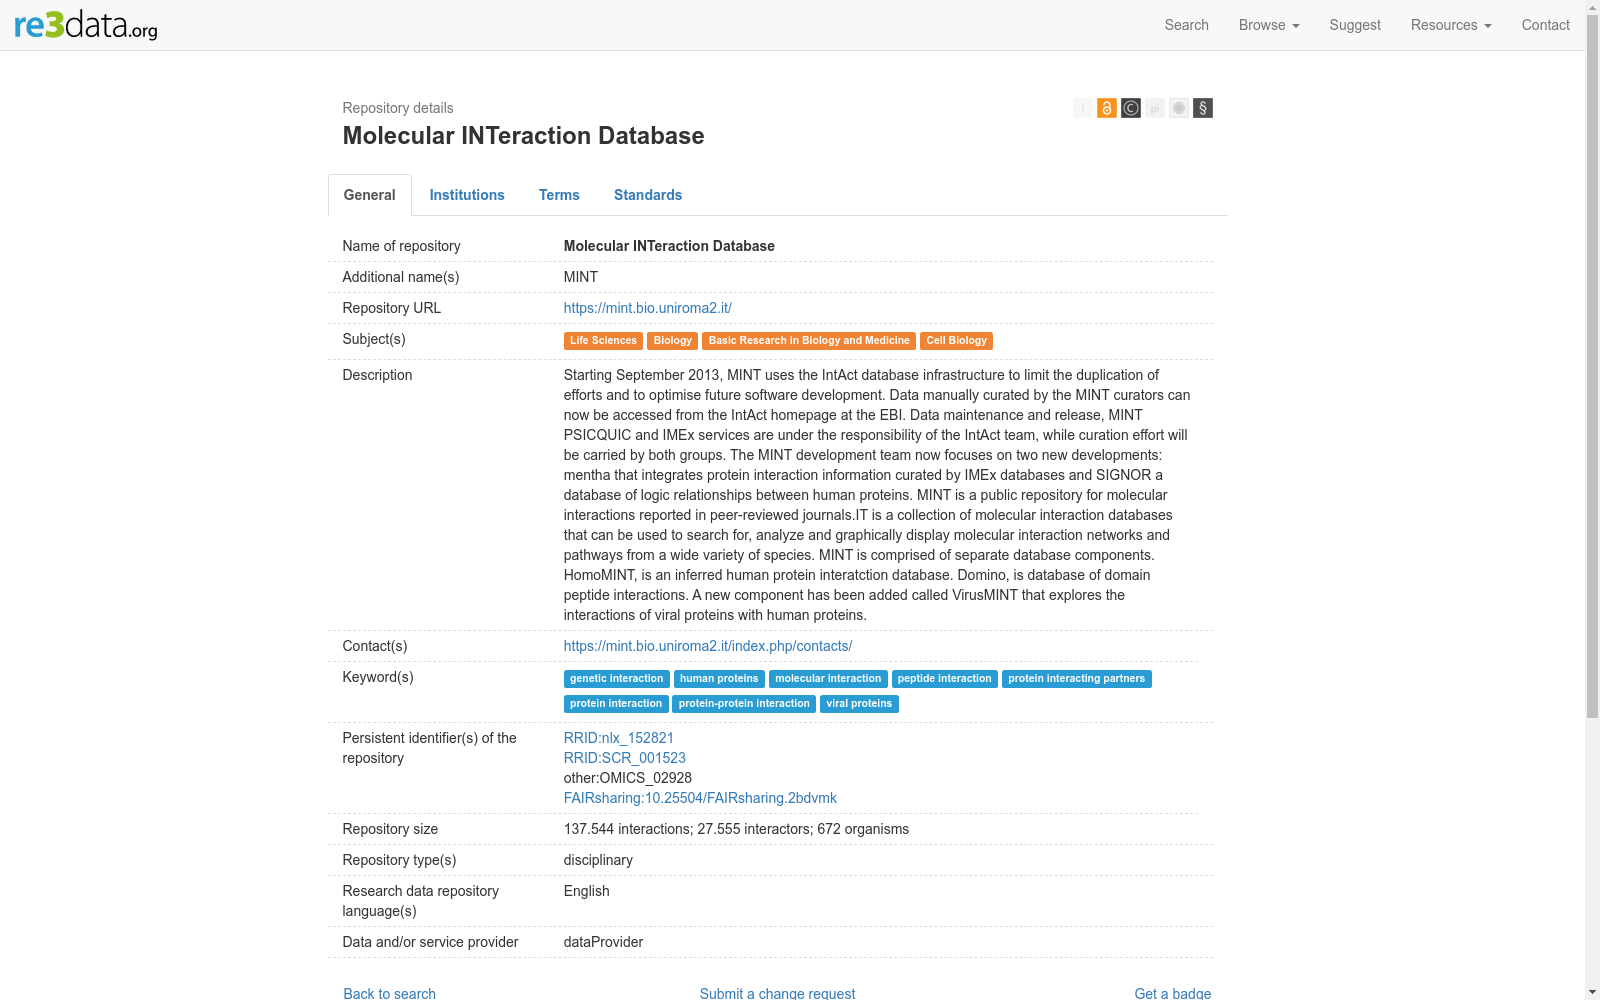Click the 'protein interaction' keyword tag

tap(616, 704)
